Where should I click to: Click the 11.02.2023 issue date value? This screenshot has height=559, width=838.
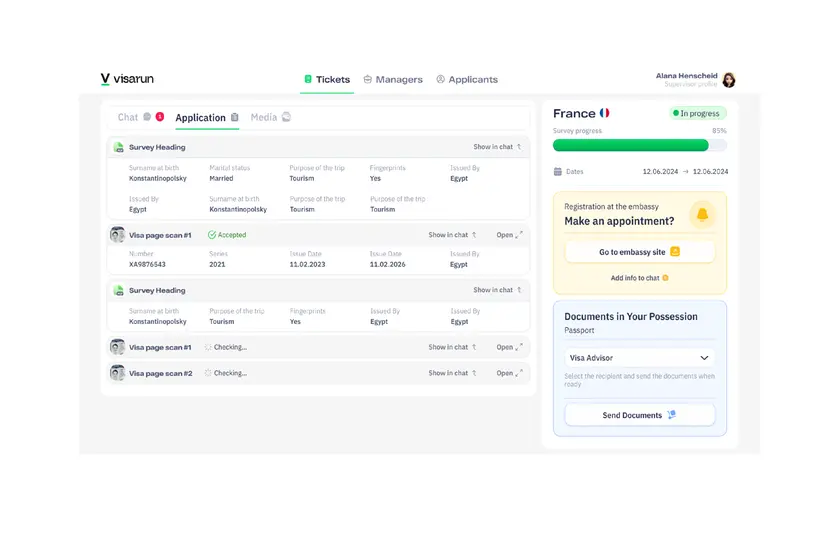307,265
